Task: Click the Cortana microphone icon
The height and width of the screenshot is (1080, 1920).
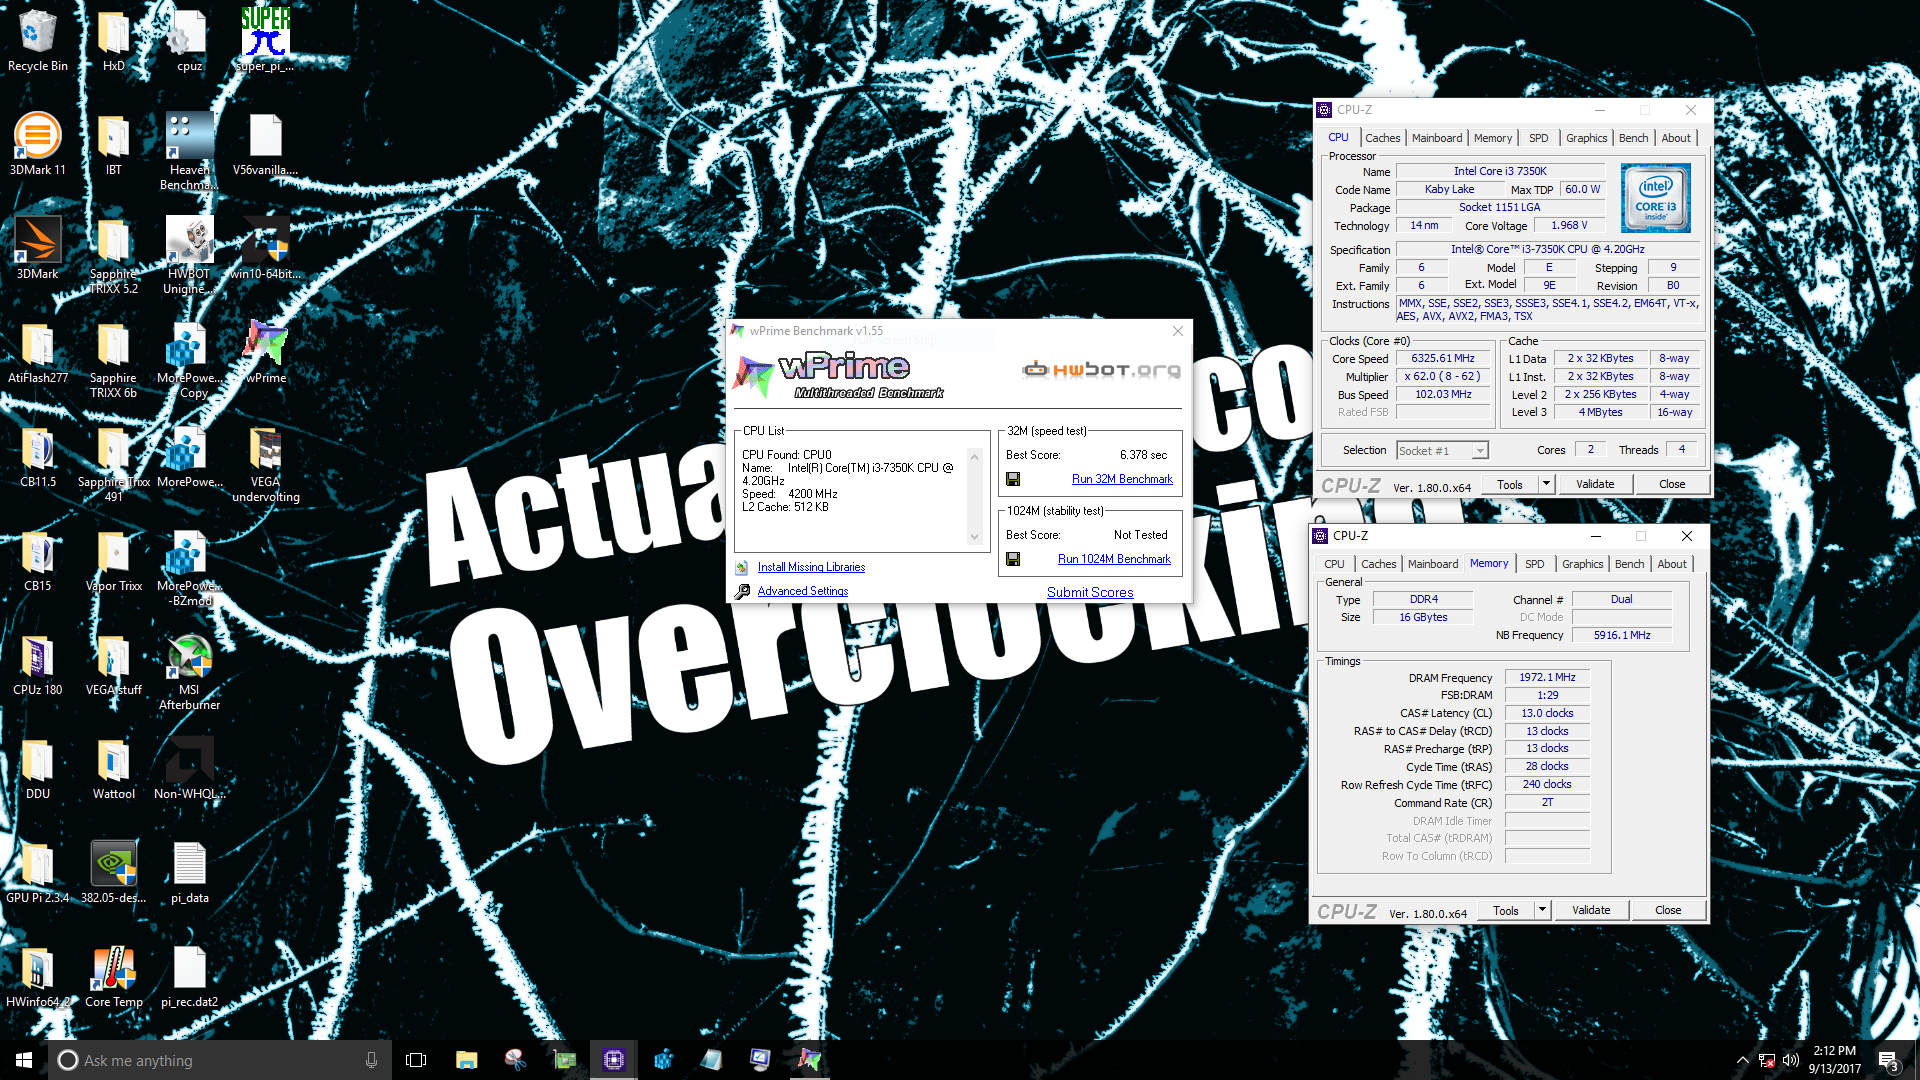Action: (x=371, y=1060)
